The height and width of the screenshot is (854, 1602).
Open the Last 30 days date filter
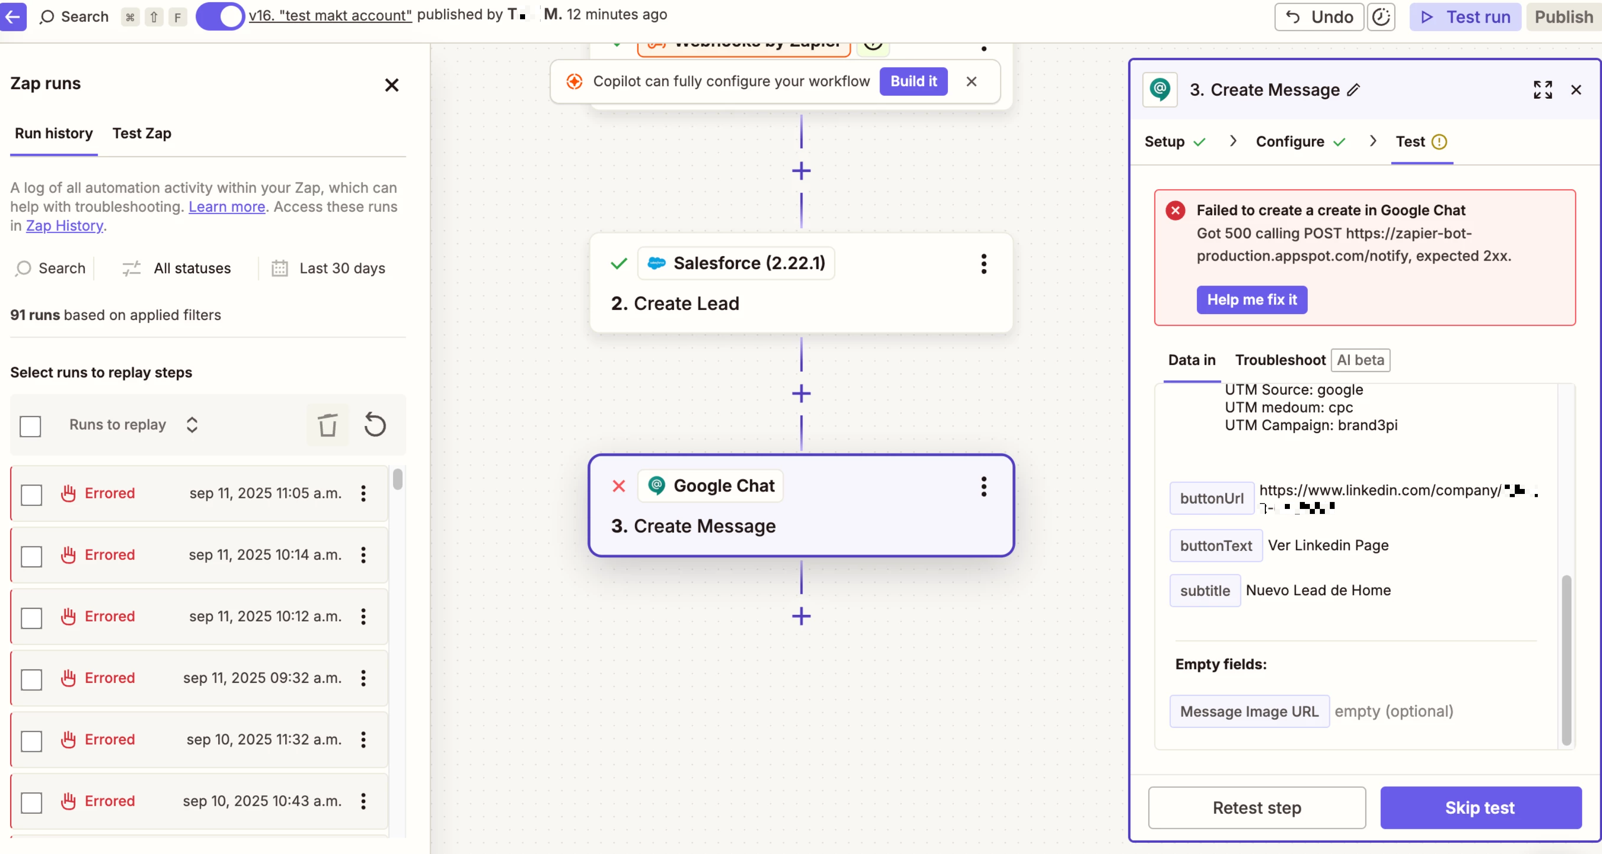tap(329, 268)
